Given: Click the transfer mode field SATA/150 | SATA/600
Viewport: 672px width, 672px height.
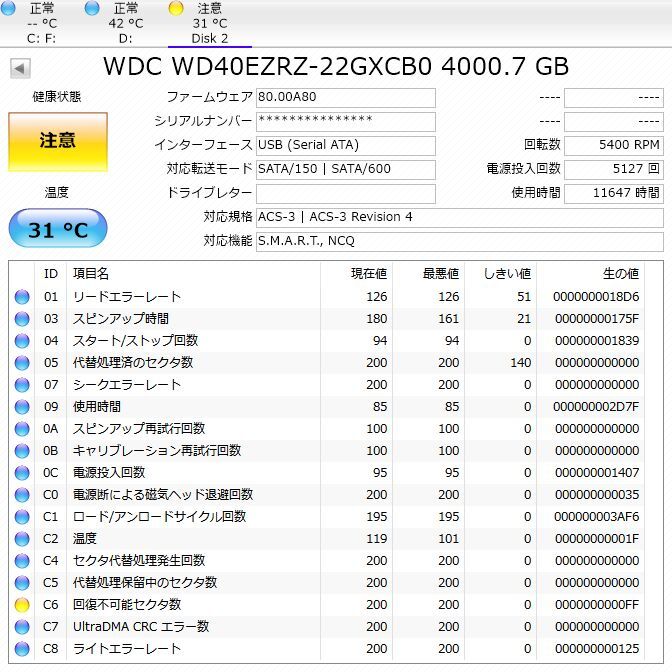Looking at the screenshot, I should [346, 170].
